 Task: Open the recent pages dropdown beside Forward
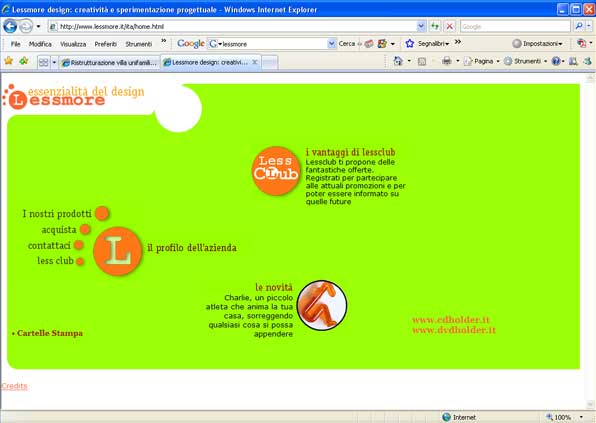[38, 27]
